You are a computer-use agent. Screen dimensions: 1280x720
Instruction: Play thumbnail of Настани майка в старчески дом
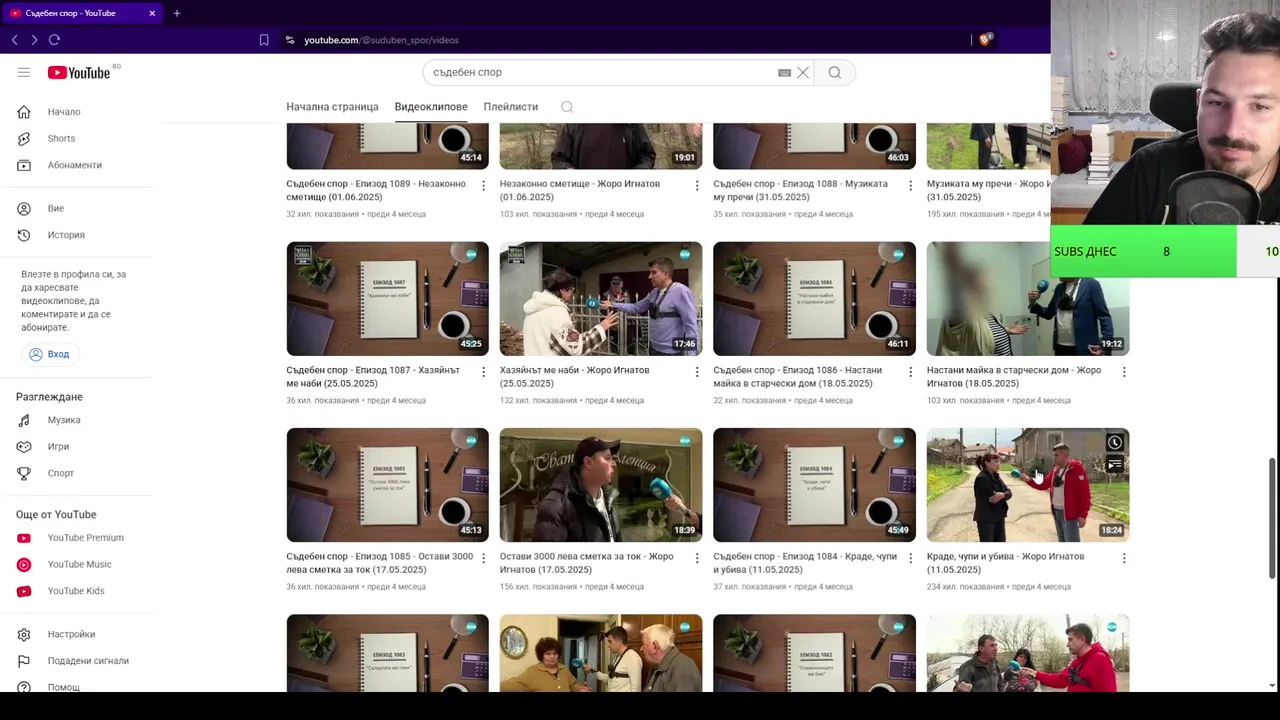coord(1028,299)
